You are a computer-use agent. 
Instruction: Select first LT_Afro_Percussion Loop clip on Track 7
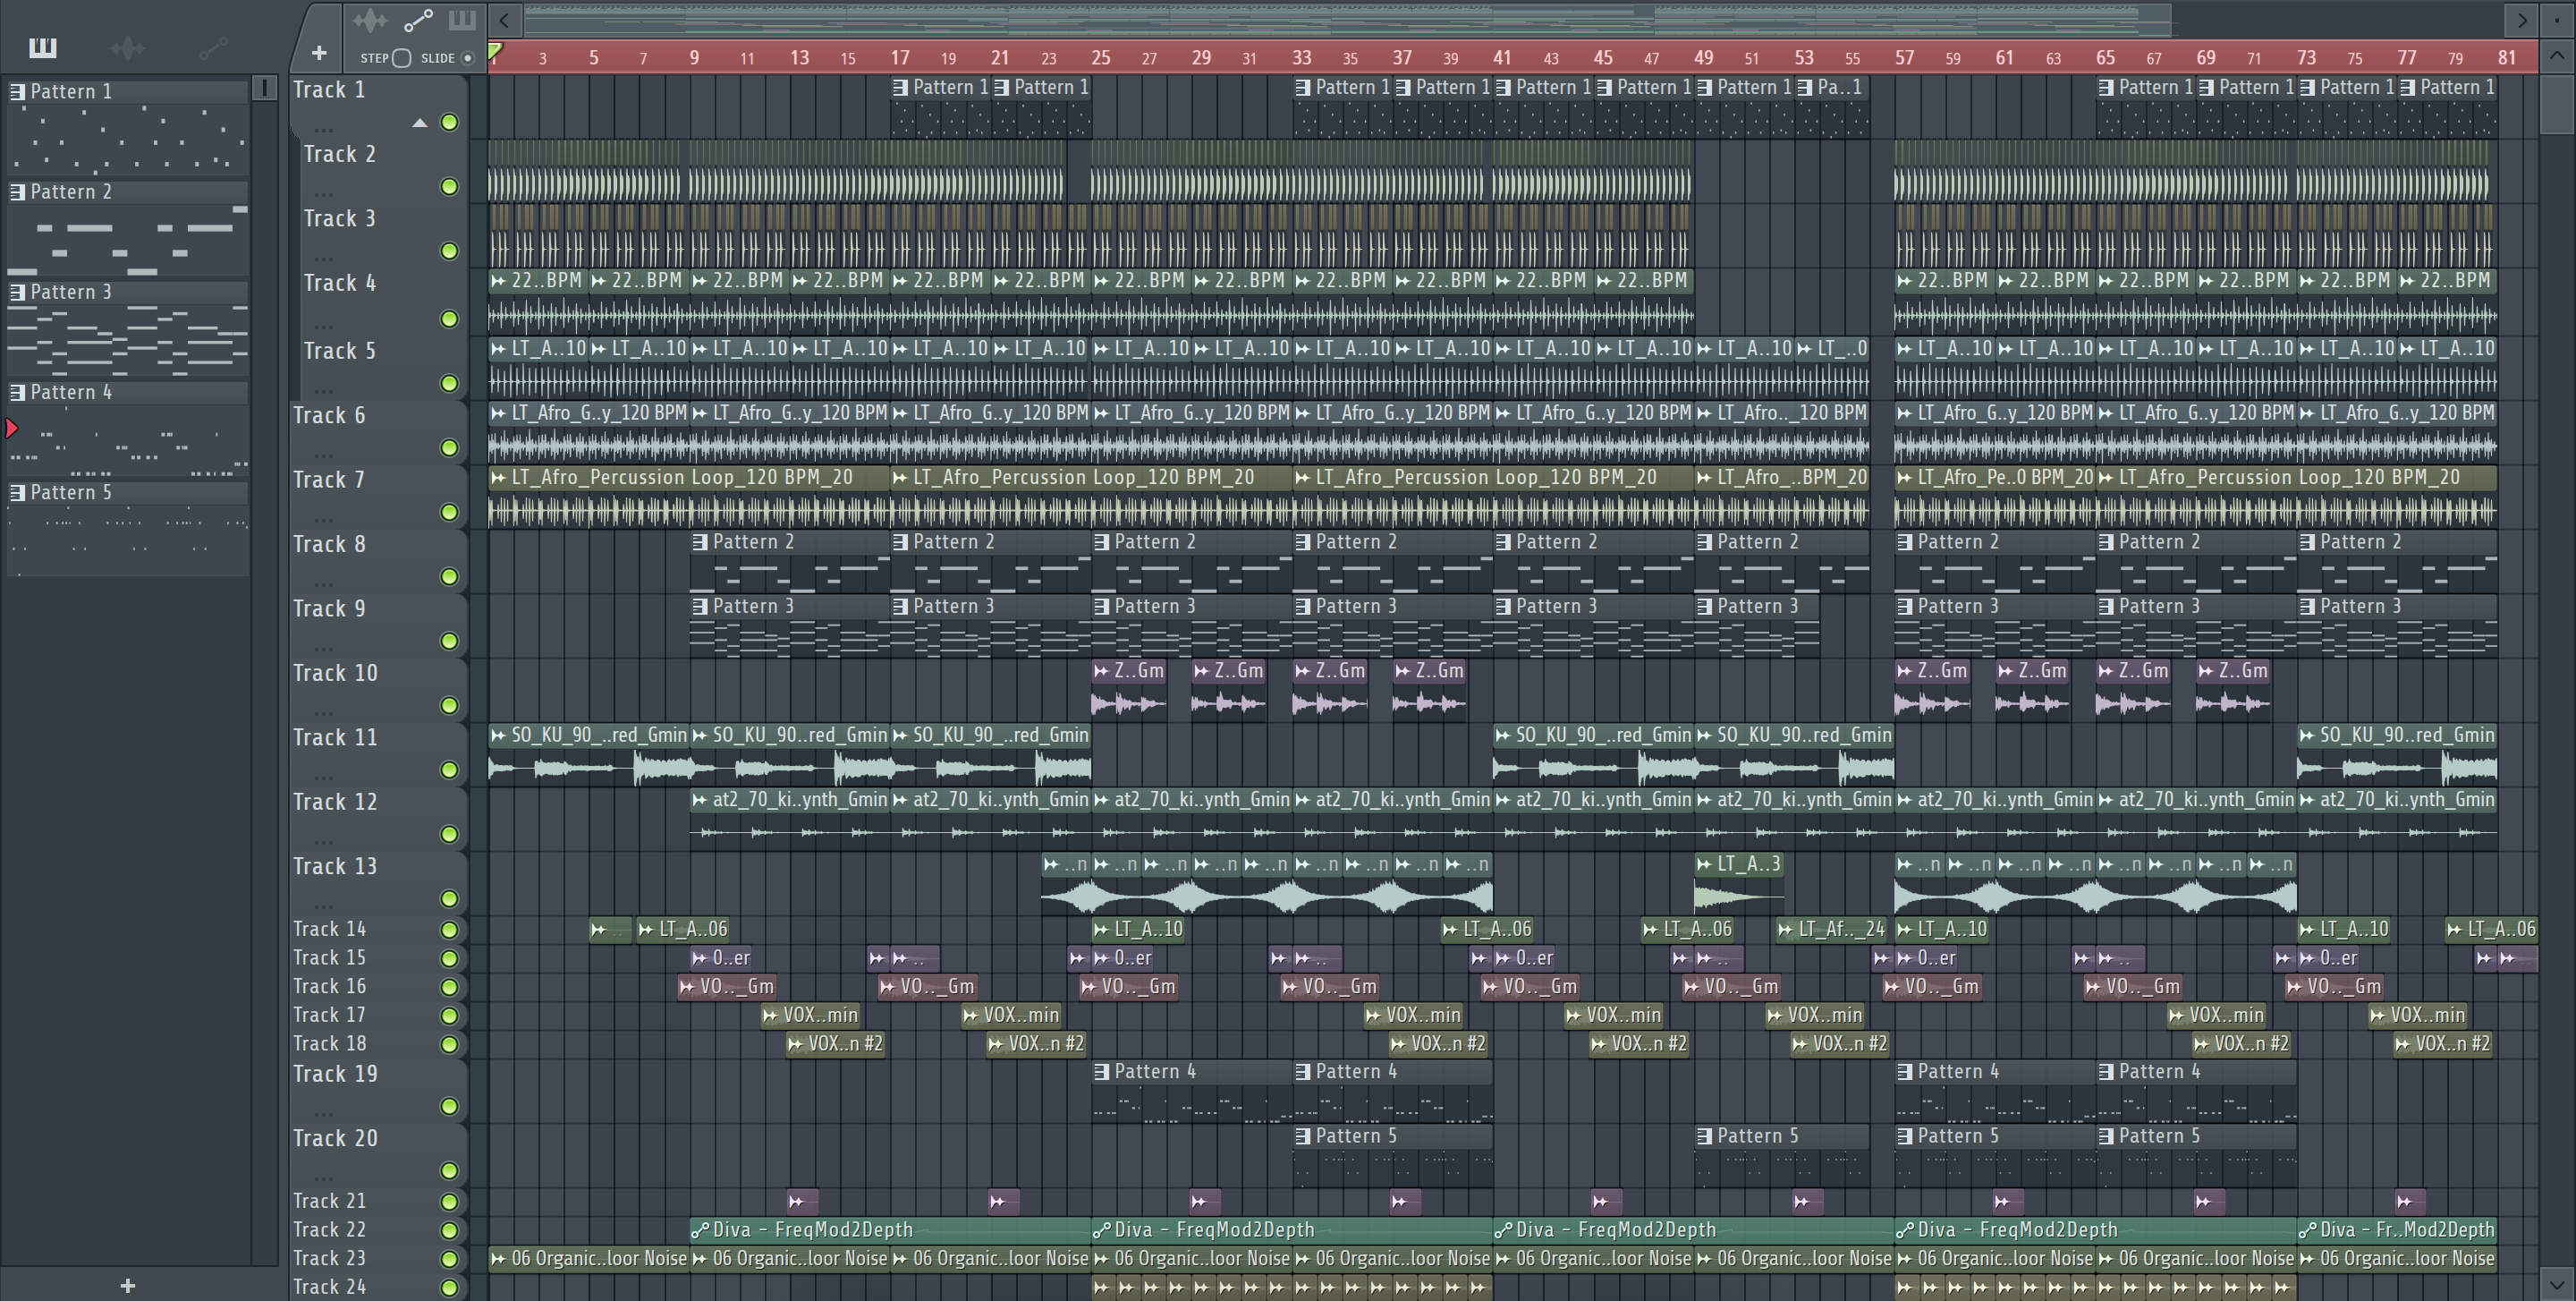click(x=689, y=497)
